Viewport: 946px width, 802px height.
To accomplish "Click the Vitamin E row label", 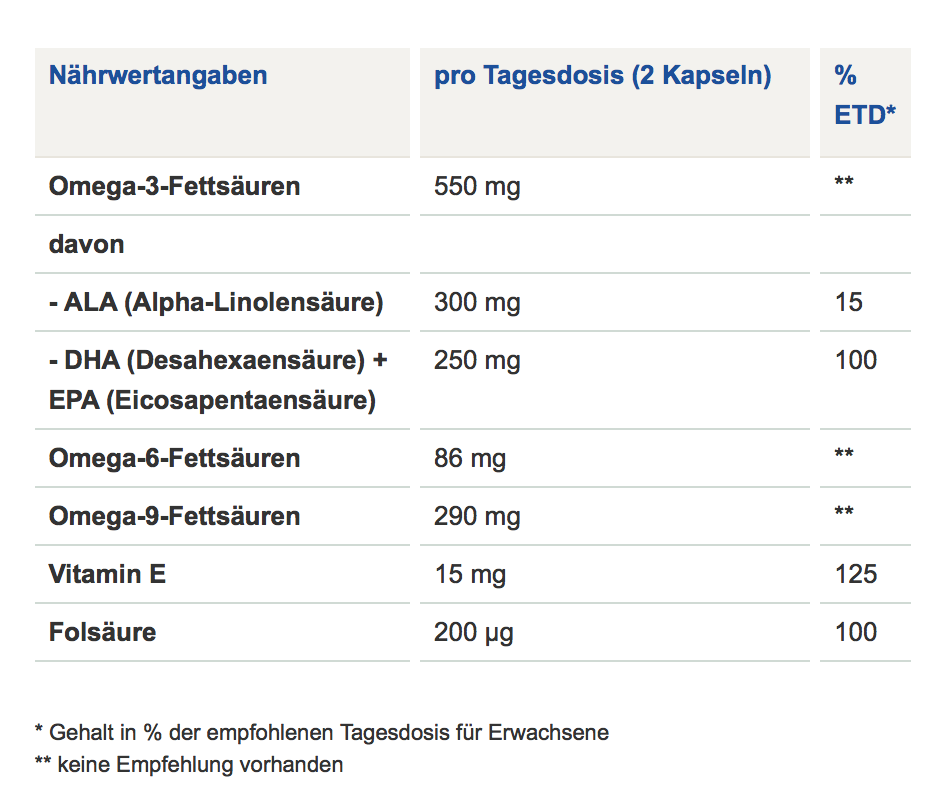I will pyautogui.click(x=107, y=574).
